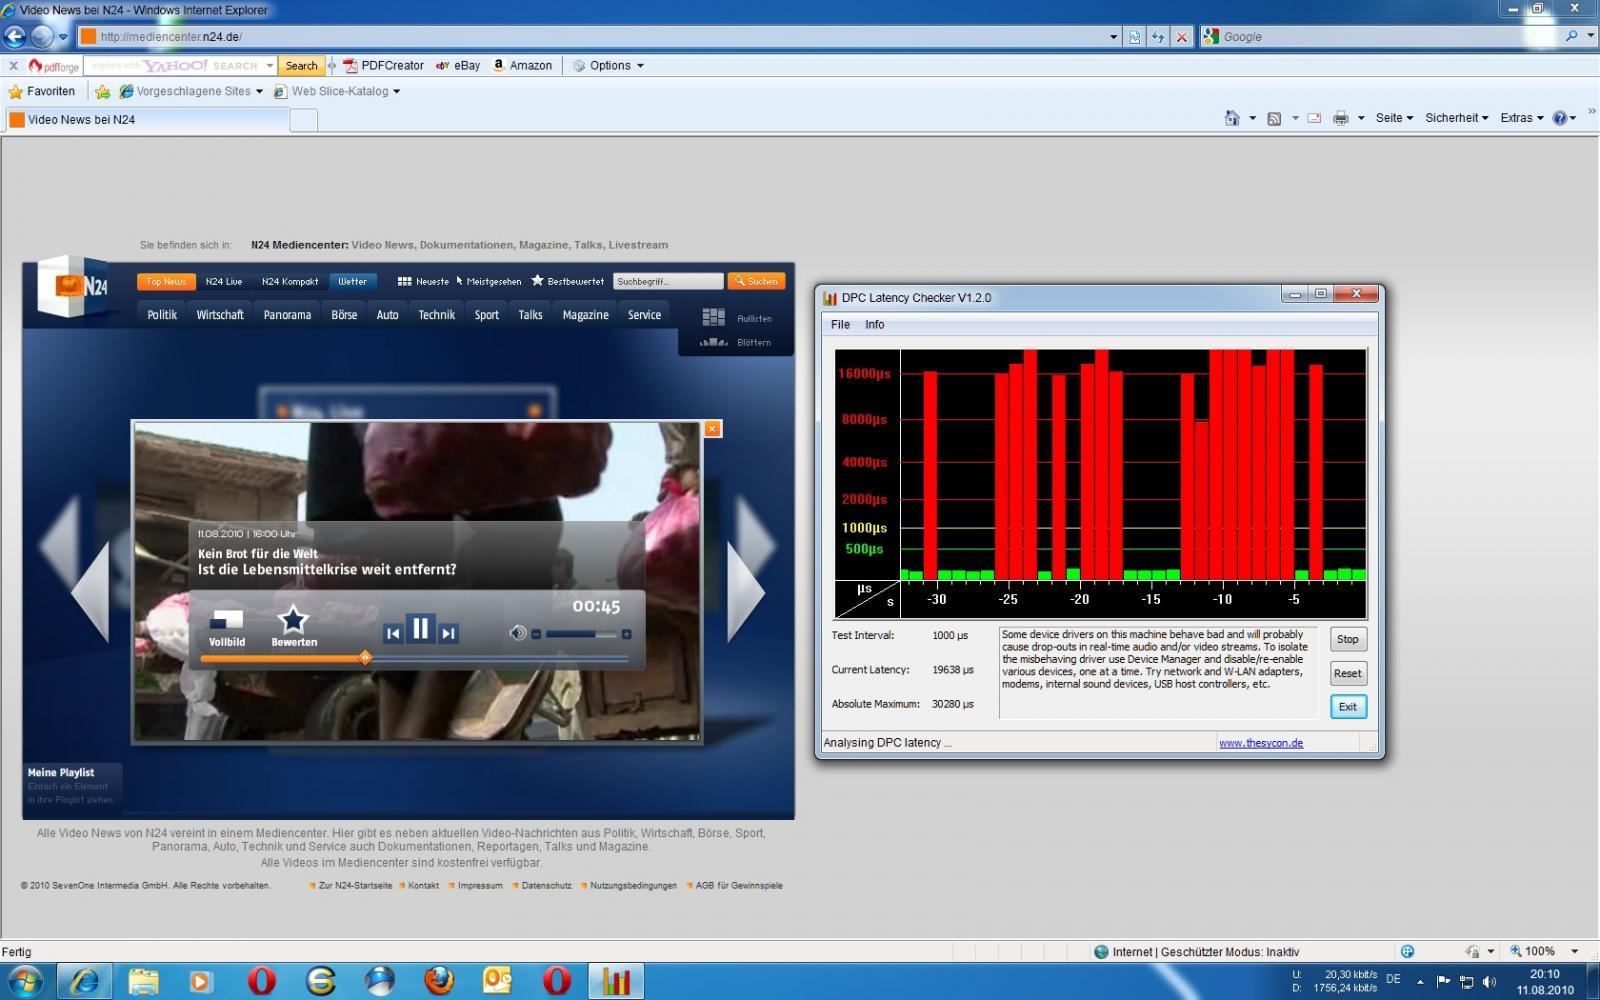
Task: Increase volume with plus button
Action: coord(626,634)
